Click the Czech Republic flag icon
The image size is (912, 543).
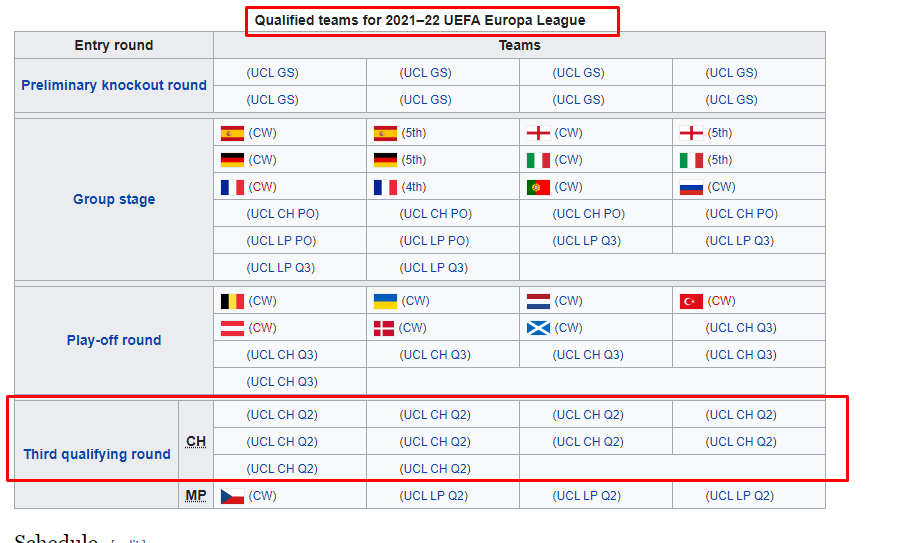pos(232,496)
